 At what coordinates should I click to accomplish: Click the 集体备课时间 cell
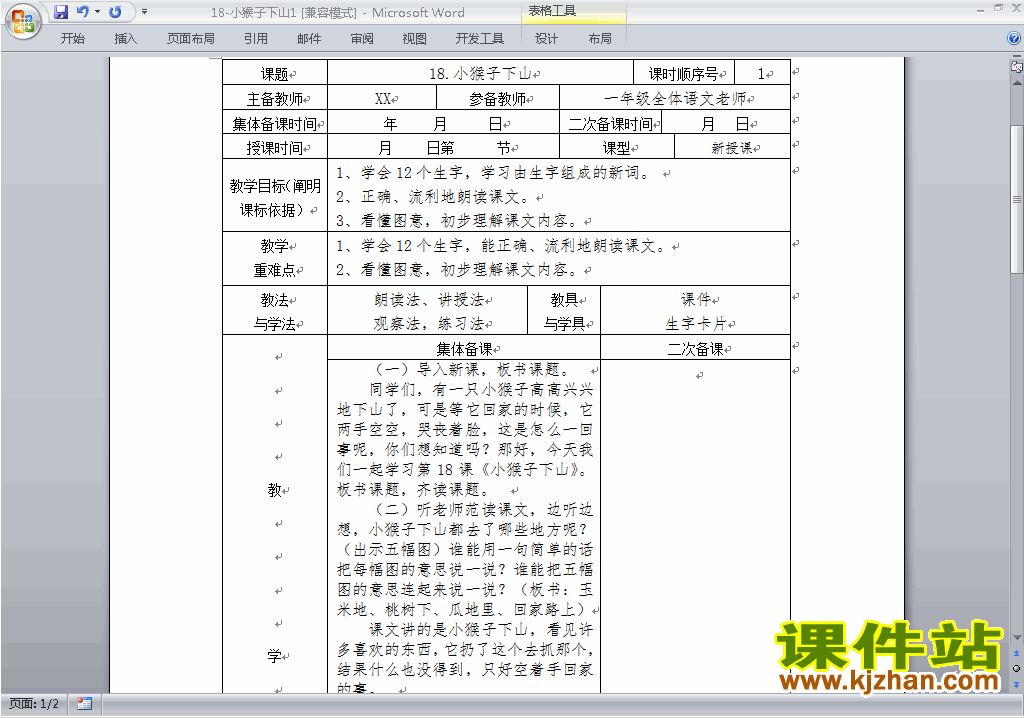[275, 123]
